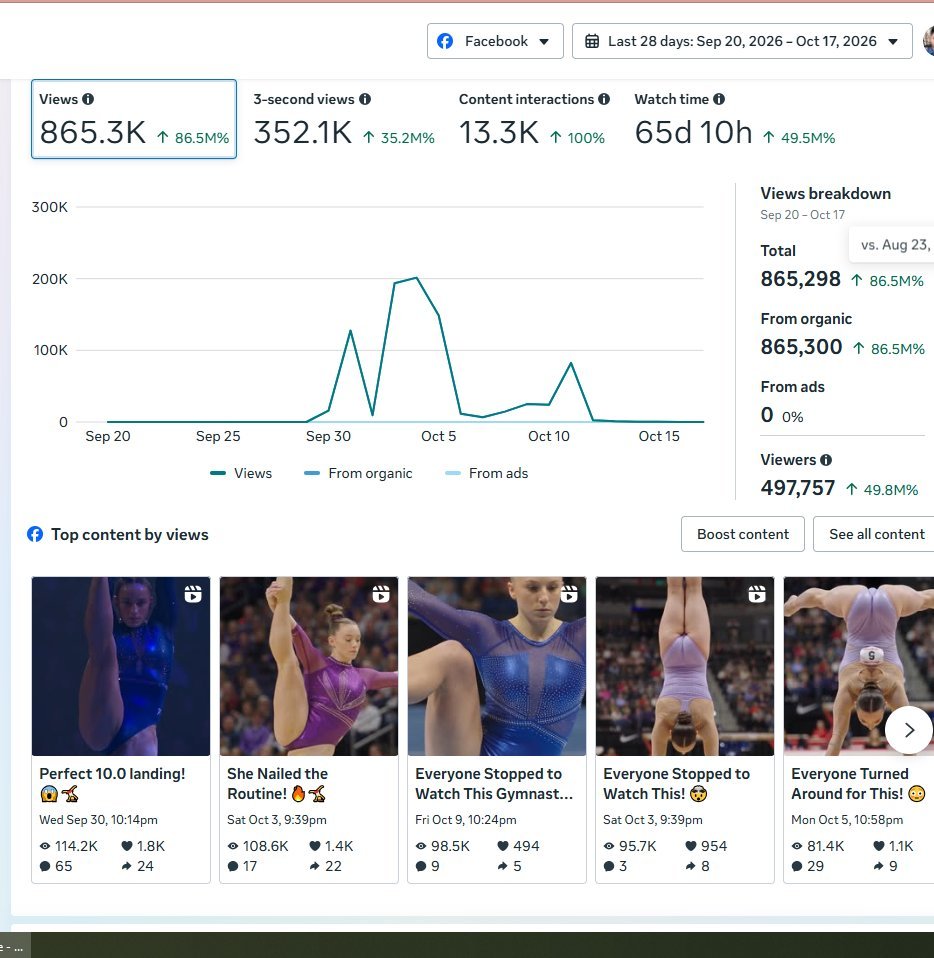Click the See all content button

click(x=876, y=534)
